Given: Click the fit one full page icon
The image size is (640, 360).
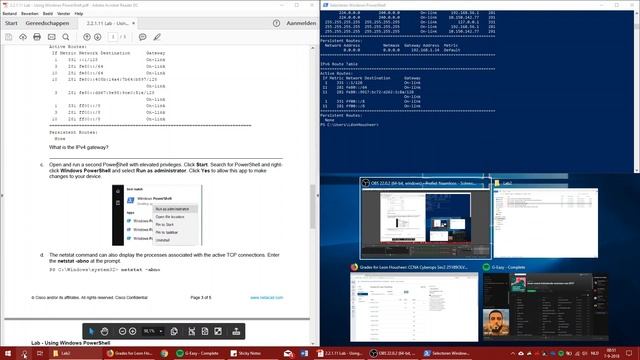Looking at the screenshot, I should pyautogui.click(x=205, y=331).
